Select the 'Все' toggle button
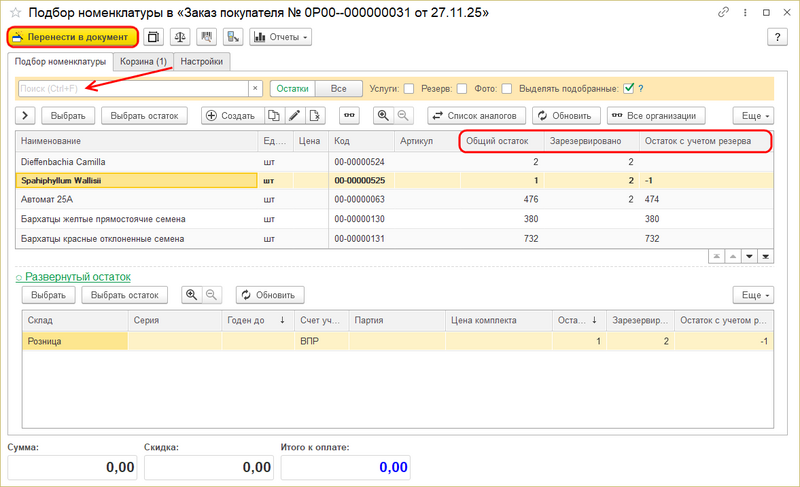This screenshot has width=800, height=487. click(x=339, y=88)
